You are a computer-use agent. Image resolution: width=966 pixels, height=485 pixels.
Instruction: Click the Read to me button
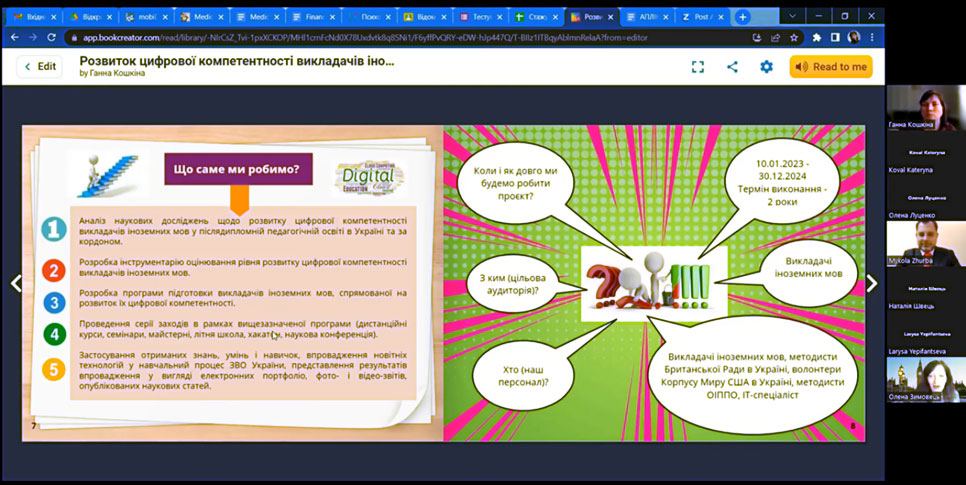[831, 67]
